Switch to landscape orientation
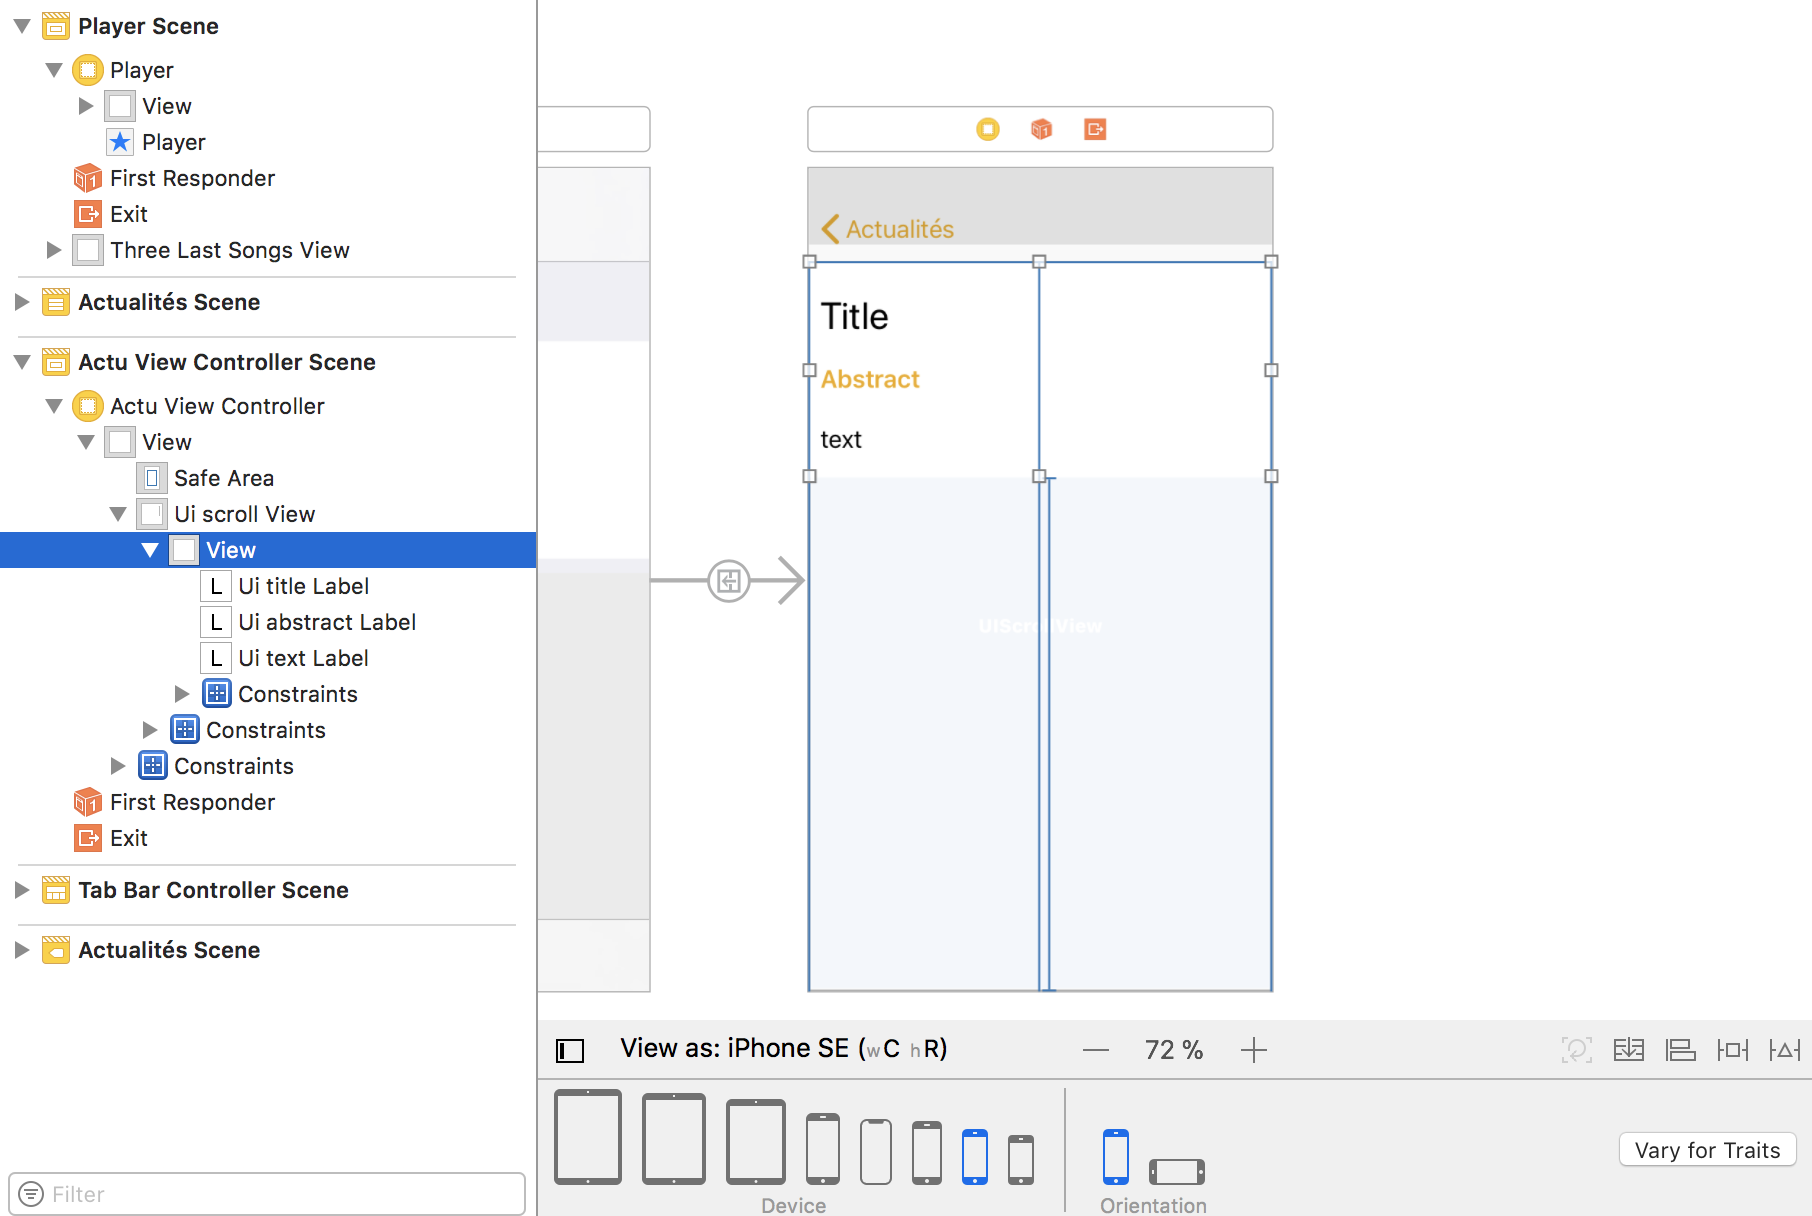Viewport: 1812px width, 1216px height. click(x=1177, y=1171)
